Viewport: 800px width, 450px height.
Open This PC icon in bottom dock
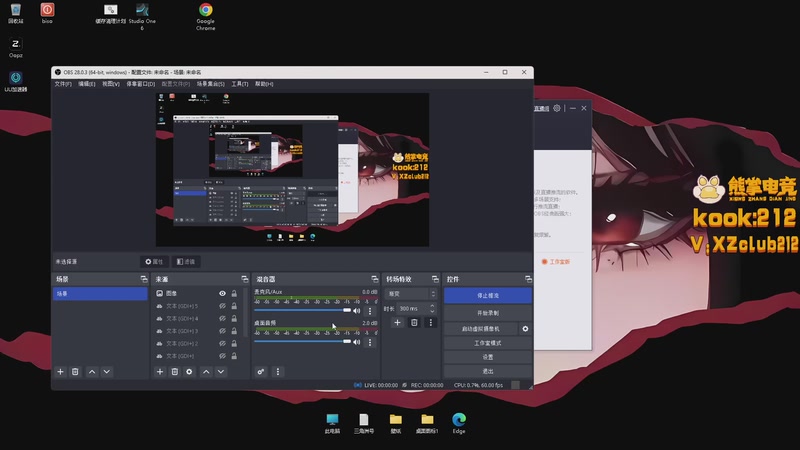pyautogui.click(x=332, y=423)
